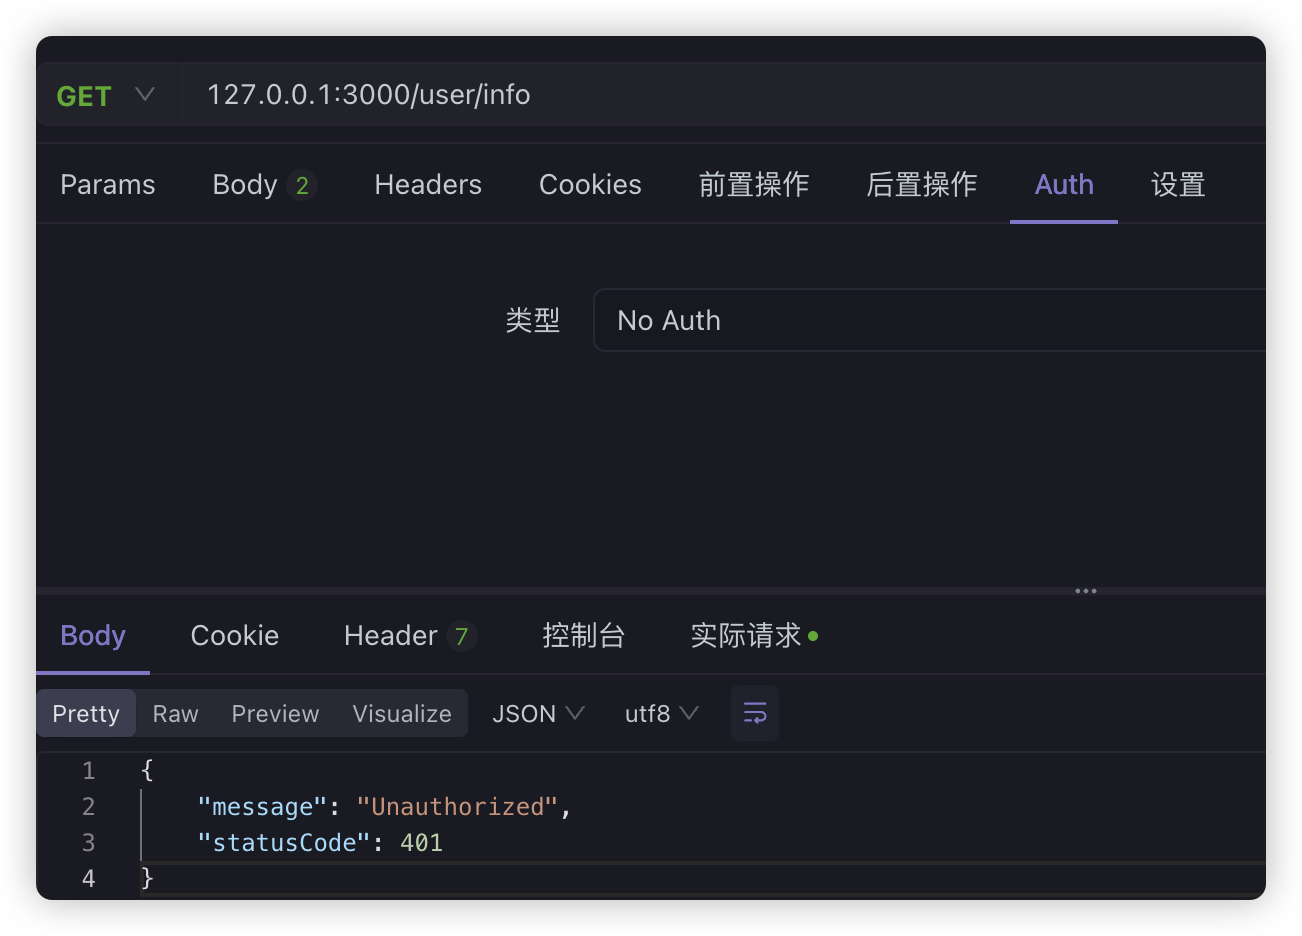Toggle the word wrap icon button
This screenshot has height=936, width=1302.
[754, 713]
